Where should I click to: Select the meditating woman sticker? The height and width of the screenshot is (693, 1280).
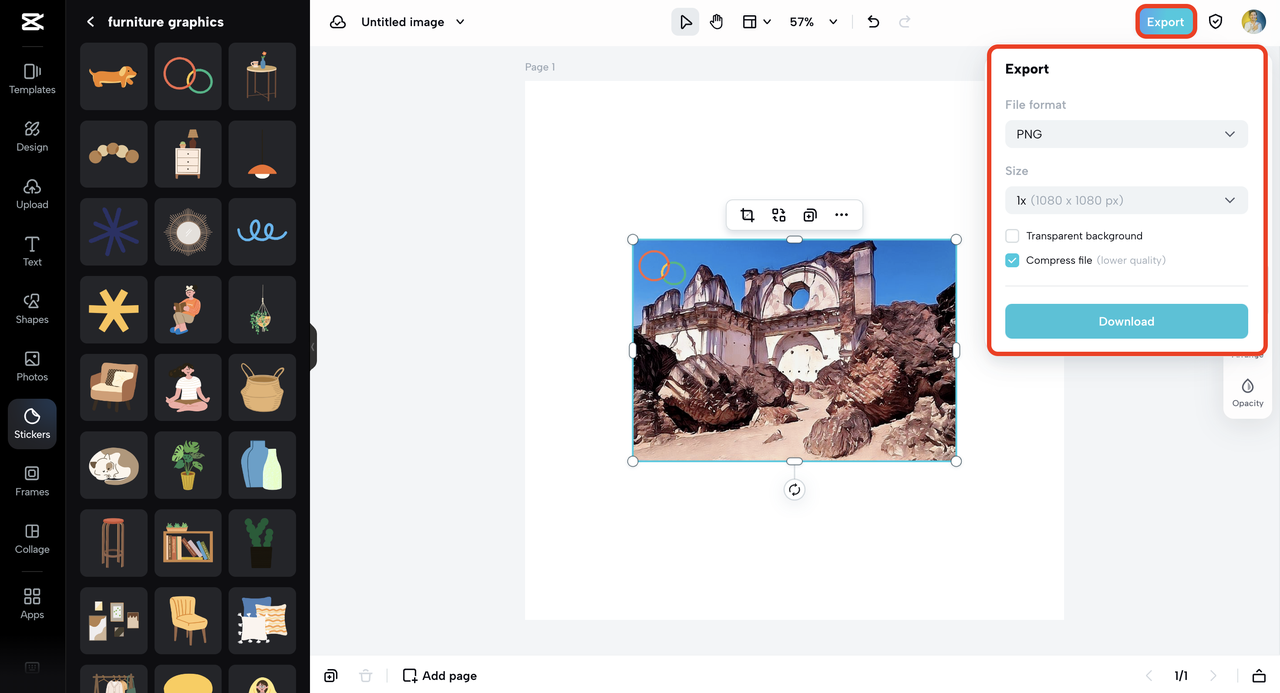tap(188, 387)
